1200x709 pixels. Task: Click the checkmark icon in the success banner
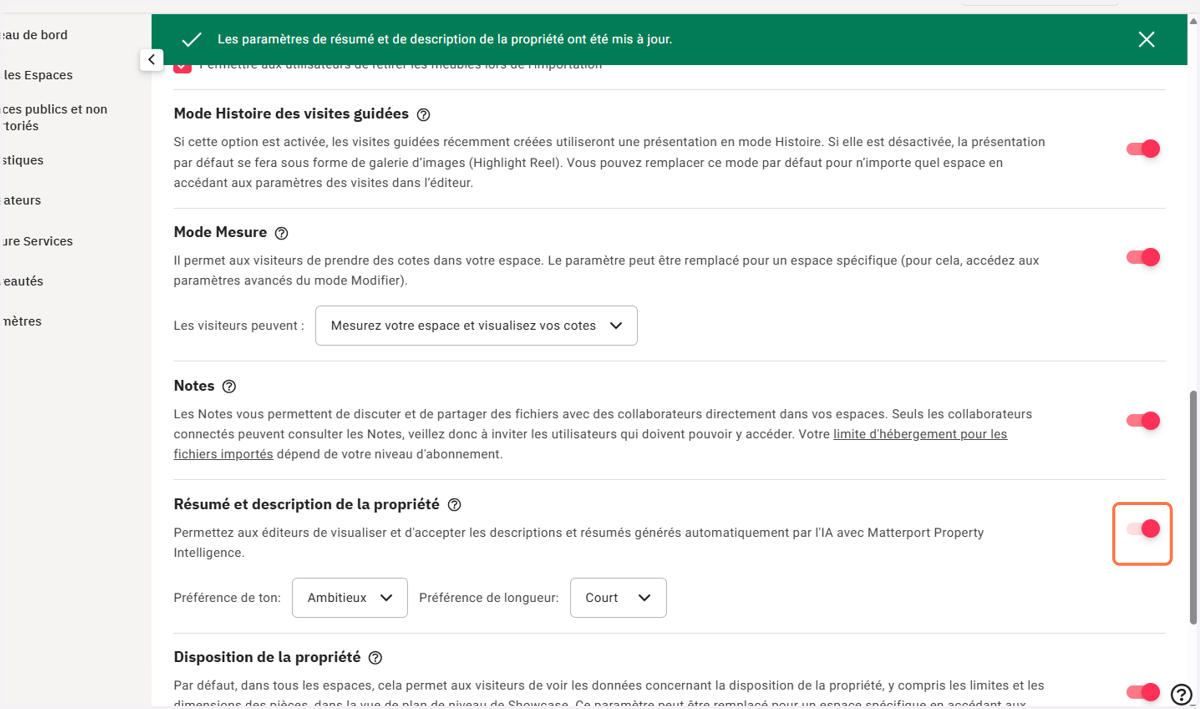[192, 40]
